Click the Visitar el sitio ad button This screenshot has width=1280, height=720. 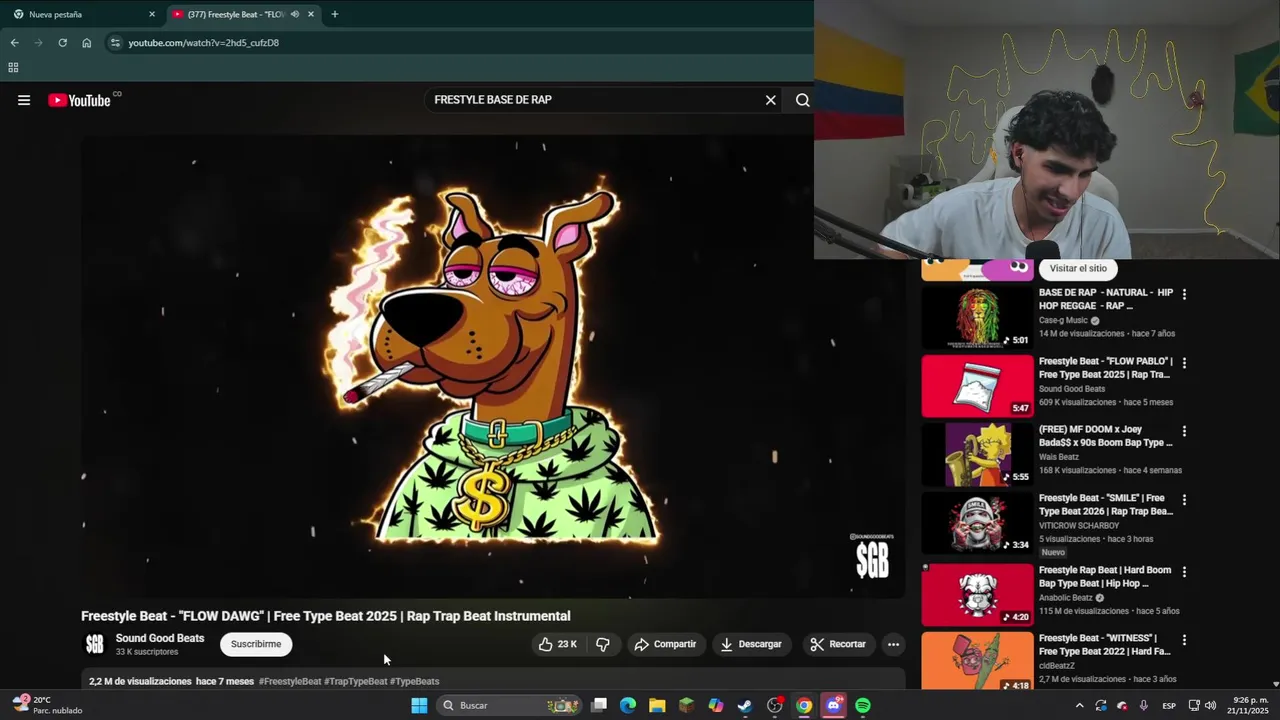pos(1078,268)
